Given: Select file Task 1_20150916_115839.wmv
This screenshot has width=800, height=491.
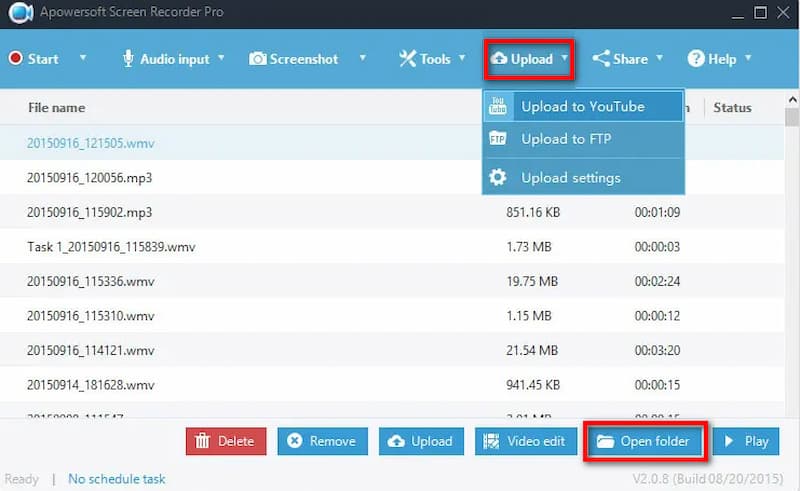Looking at the screenshot, I should [111, 247].
